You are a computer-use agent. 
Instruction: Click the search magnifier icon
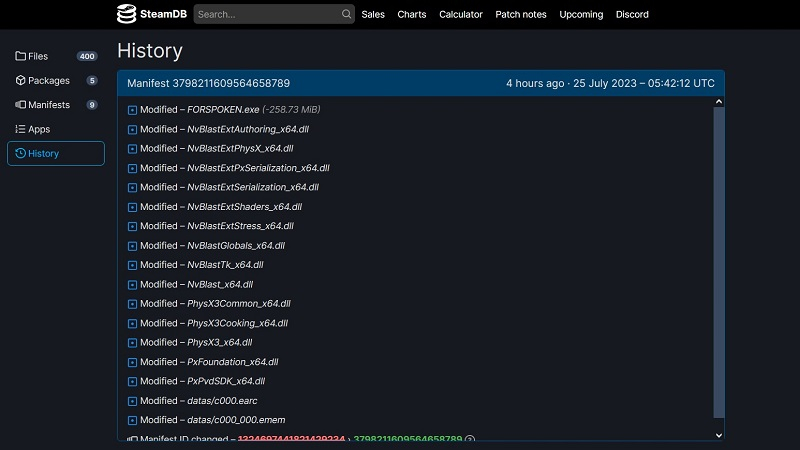click(x=346, y=14)
